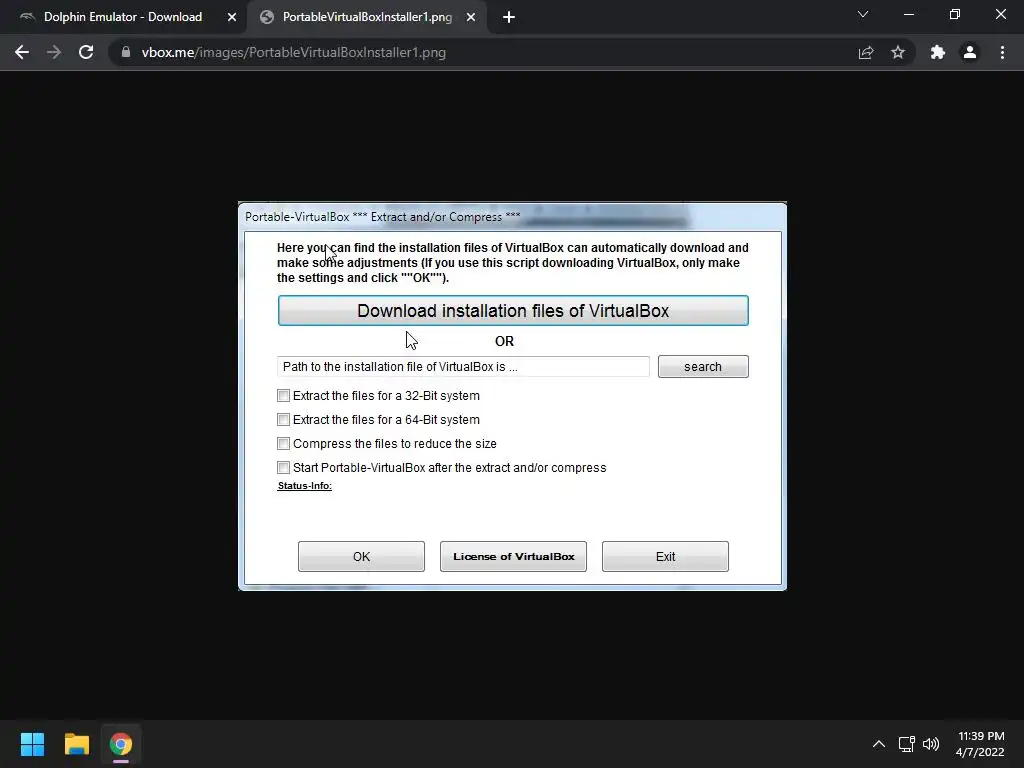Go back to the previous page
This screenshot has width=1024, height=768.
point(22,52)
